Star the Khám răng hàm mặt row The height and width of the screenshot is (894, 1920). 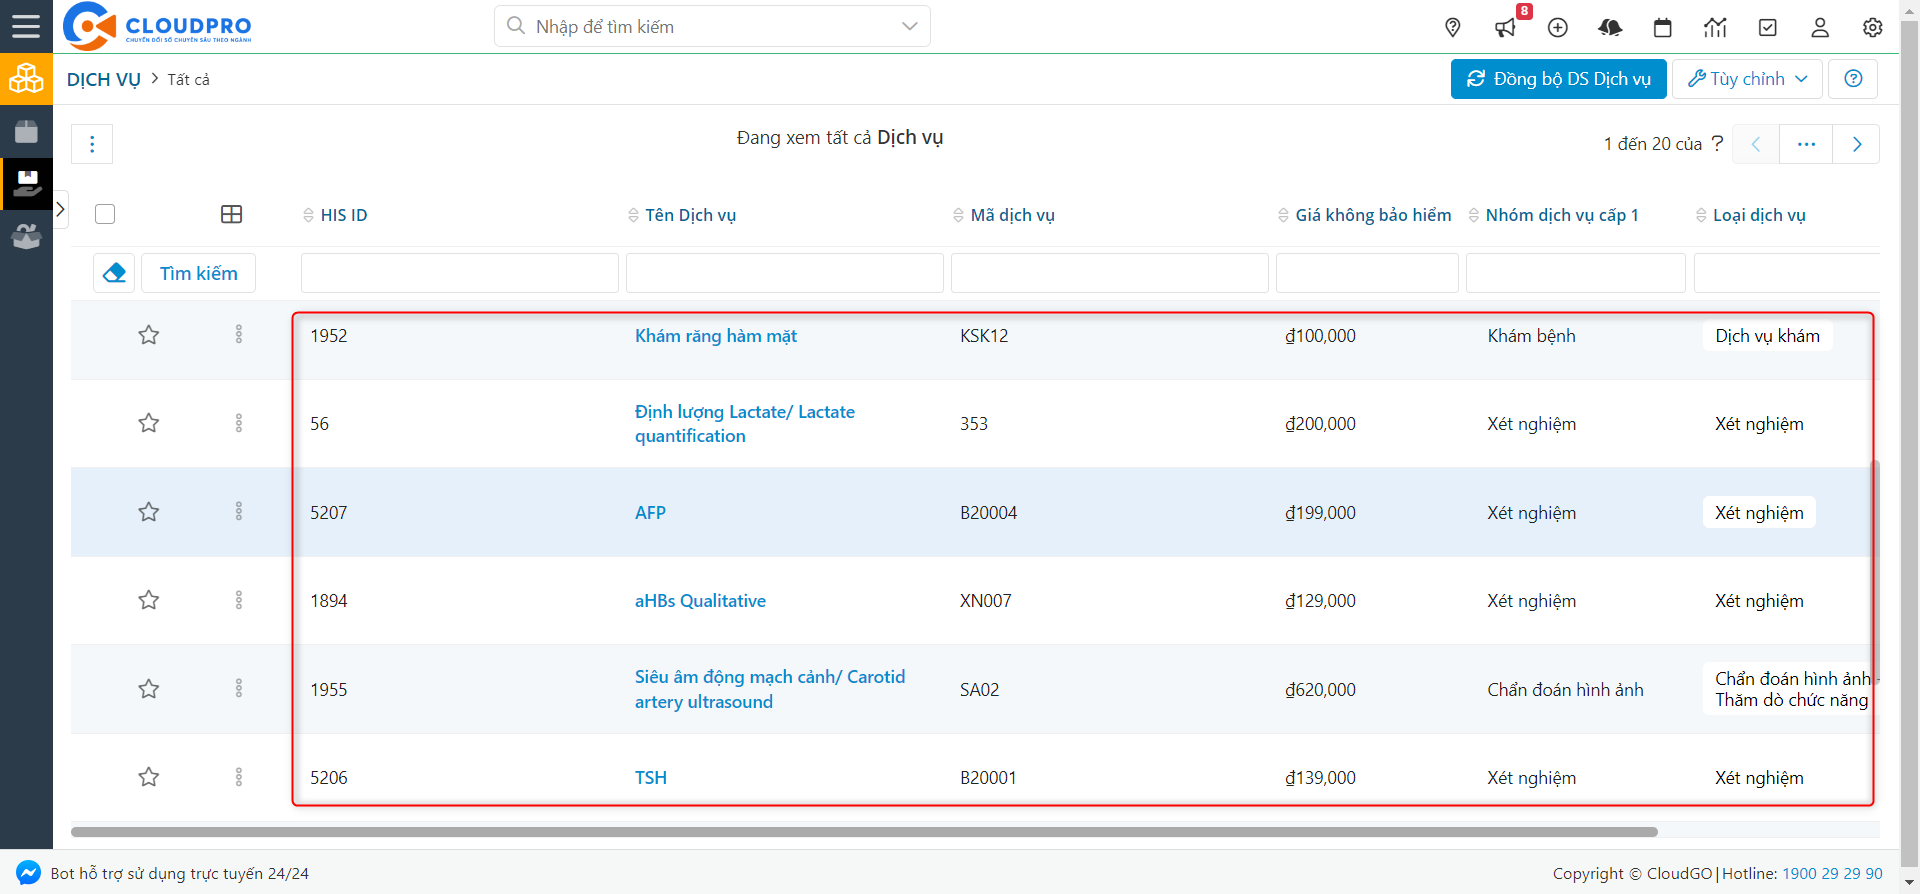click(x=149, y=335)
